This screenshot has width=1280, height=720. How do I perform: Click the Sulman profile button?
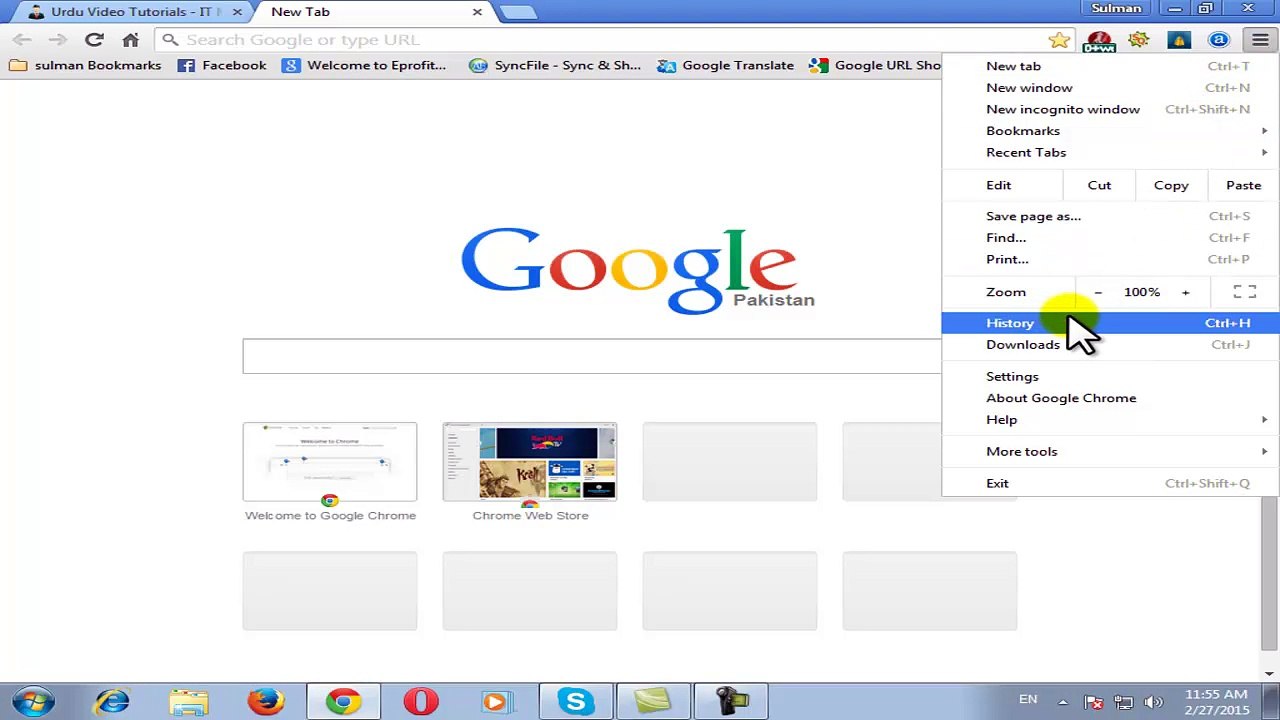click(1116, 9)
